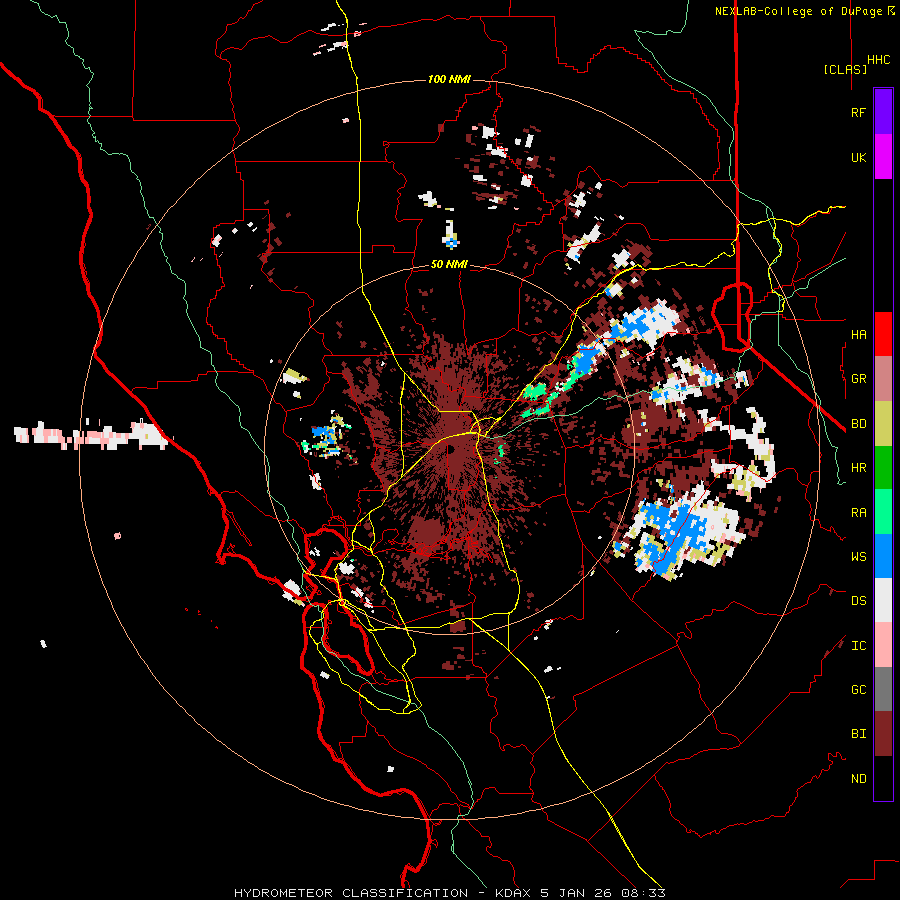
Task: Select the "RA" legend label
Action: [x=858, y=512]
